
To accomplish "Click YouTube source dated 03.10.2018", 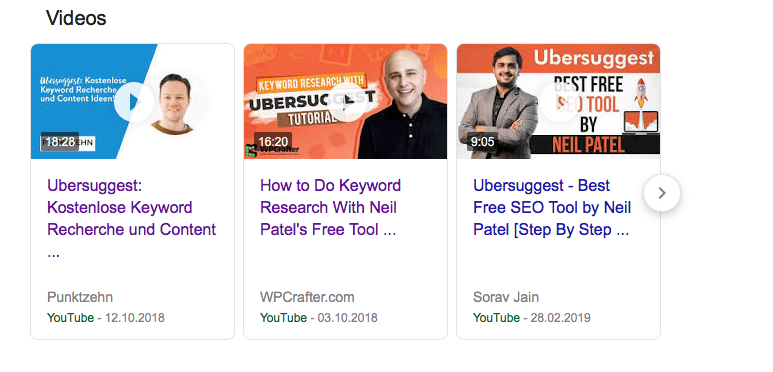I will pos(283,318).
